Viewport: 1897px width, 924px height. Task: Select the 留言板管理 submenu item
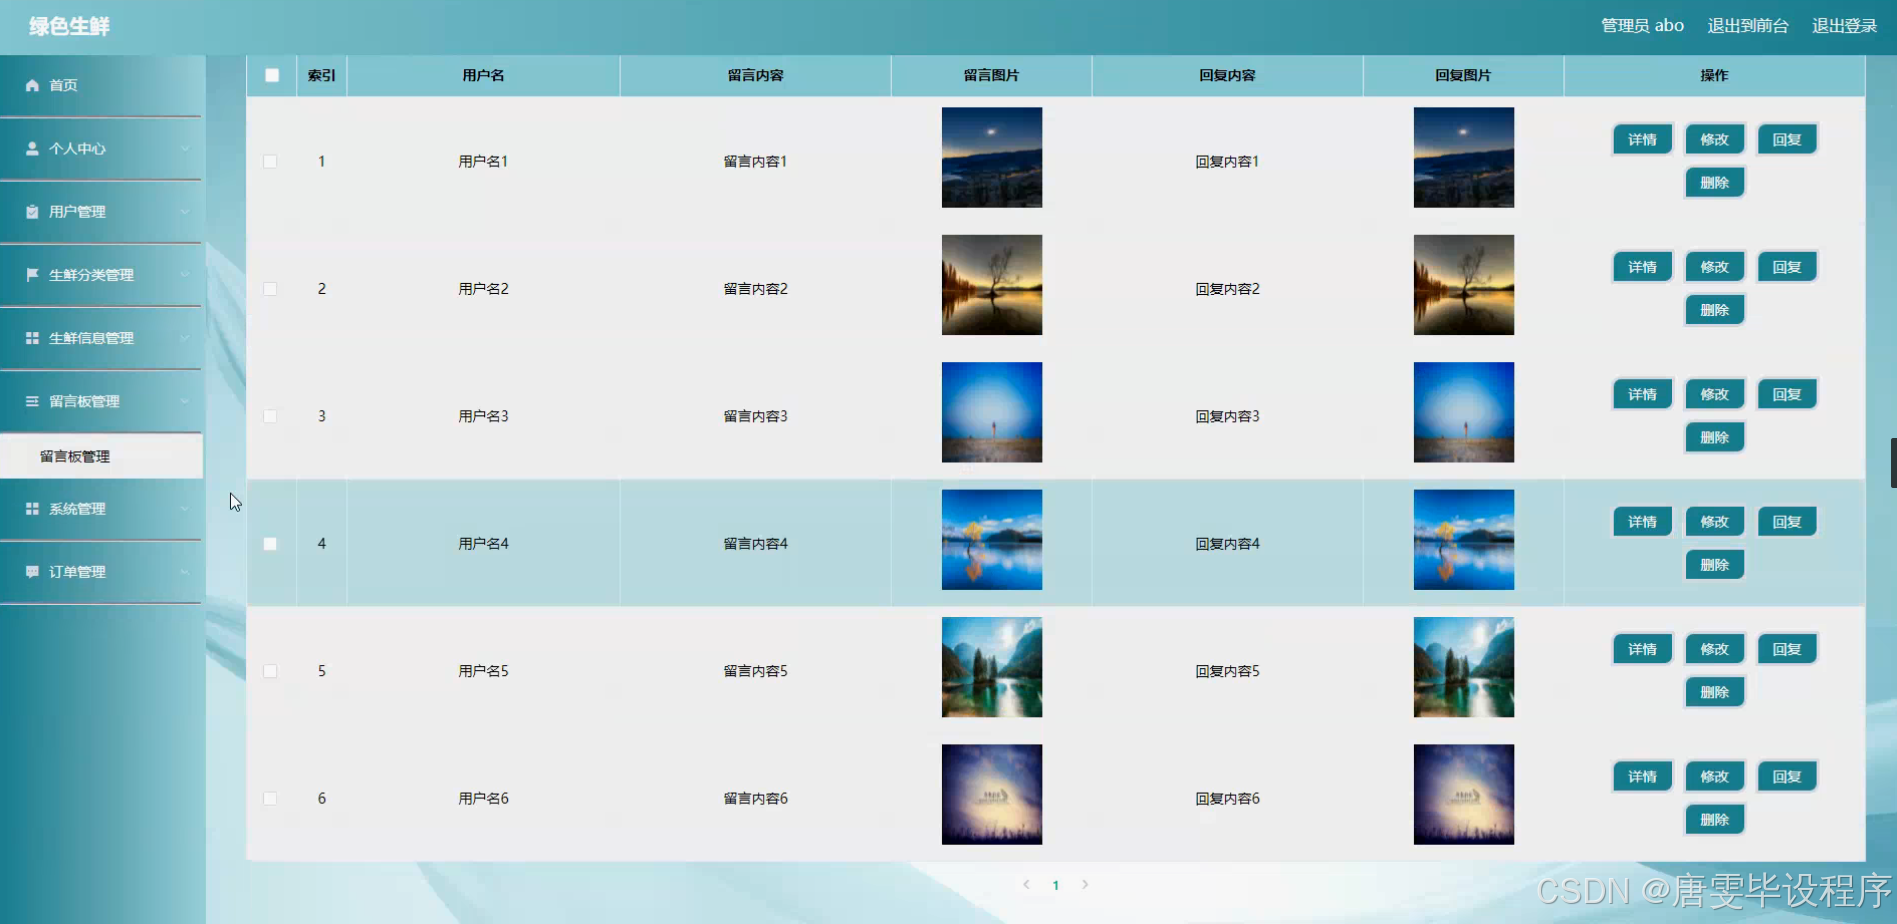[101, 456]
